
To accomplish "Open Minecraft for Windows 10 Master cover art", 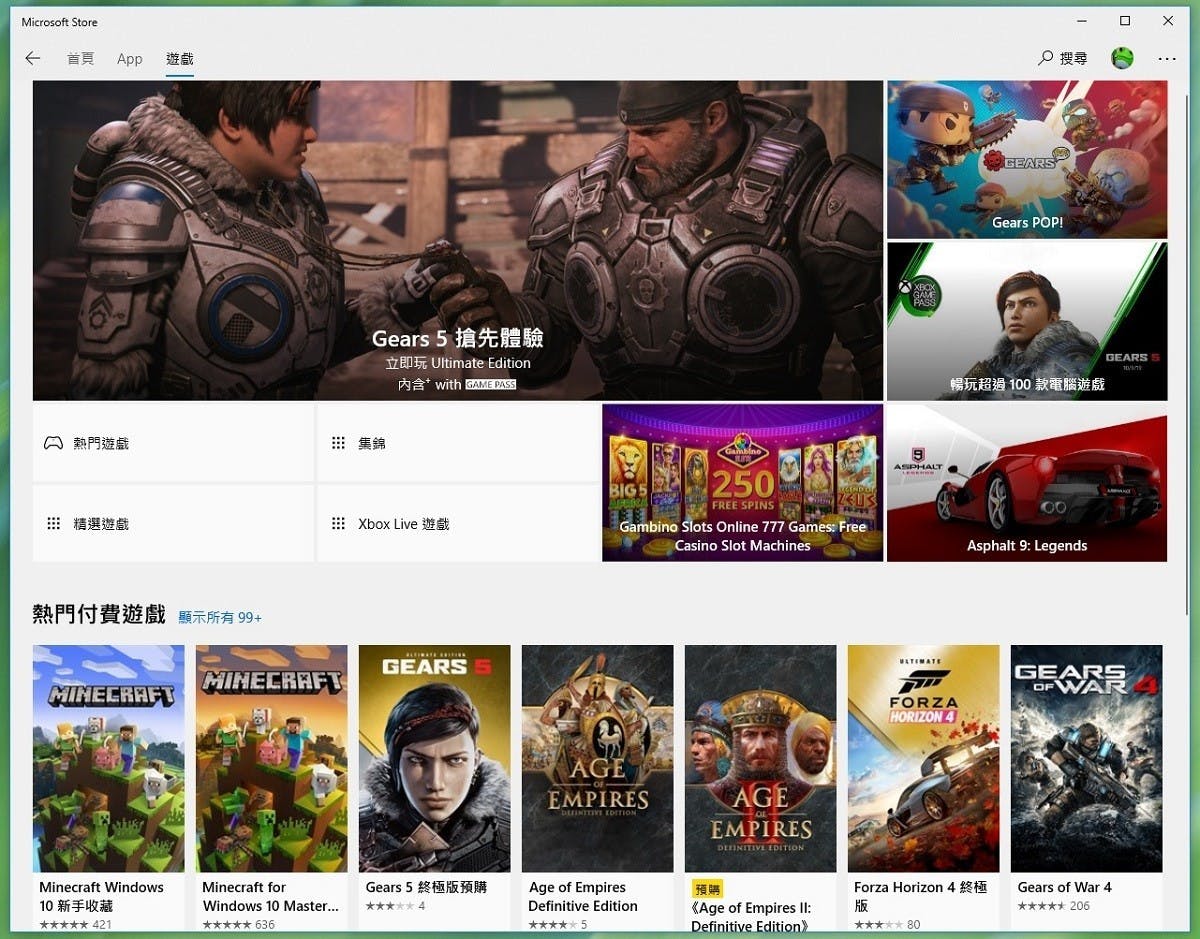I will [272, 758].
